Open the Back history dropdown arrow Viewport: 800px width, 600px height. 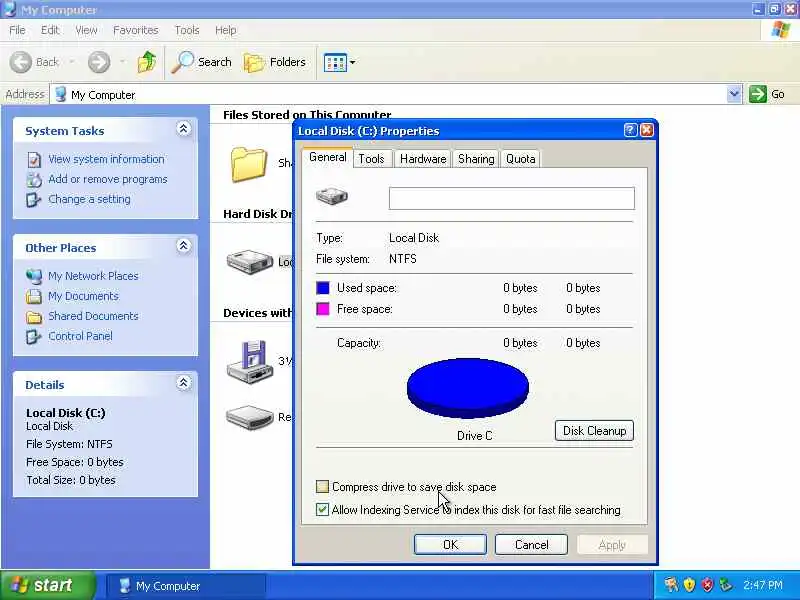tap(72, 62)
